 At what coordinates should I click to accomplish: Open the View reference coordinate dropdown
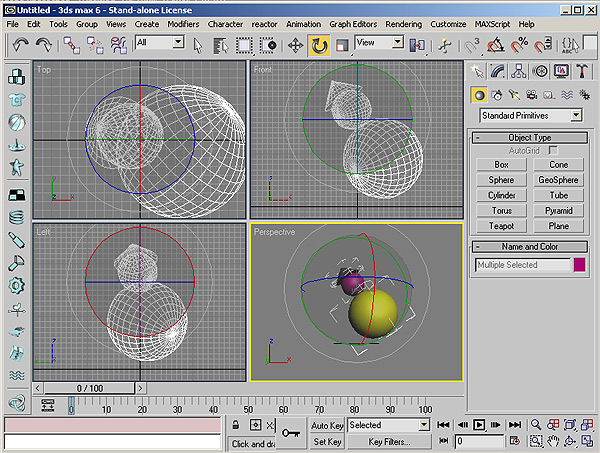(x=380, y=43)
